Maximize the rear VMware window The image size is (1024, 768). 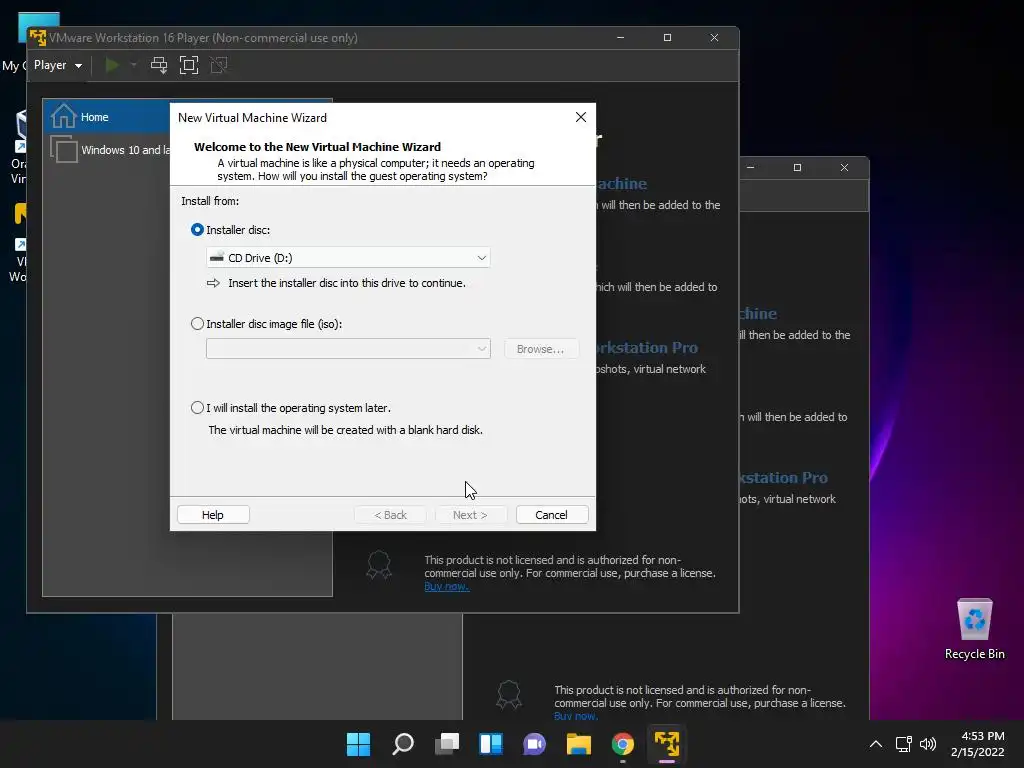coord(797,167)
